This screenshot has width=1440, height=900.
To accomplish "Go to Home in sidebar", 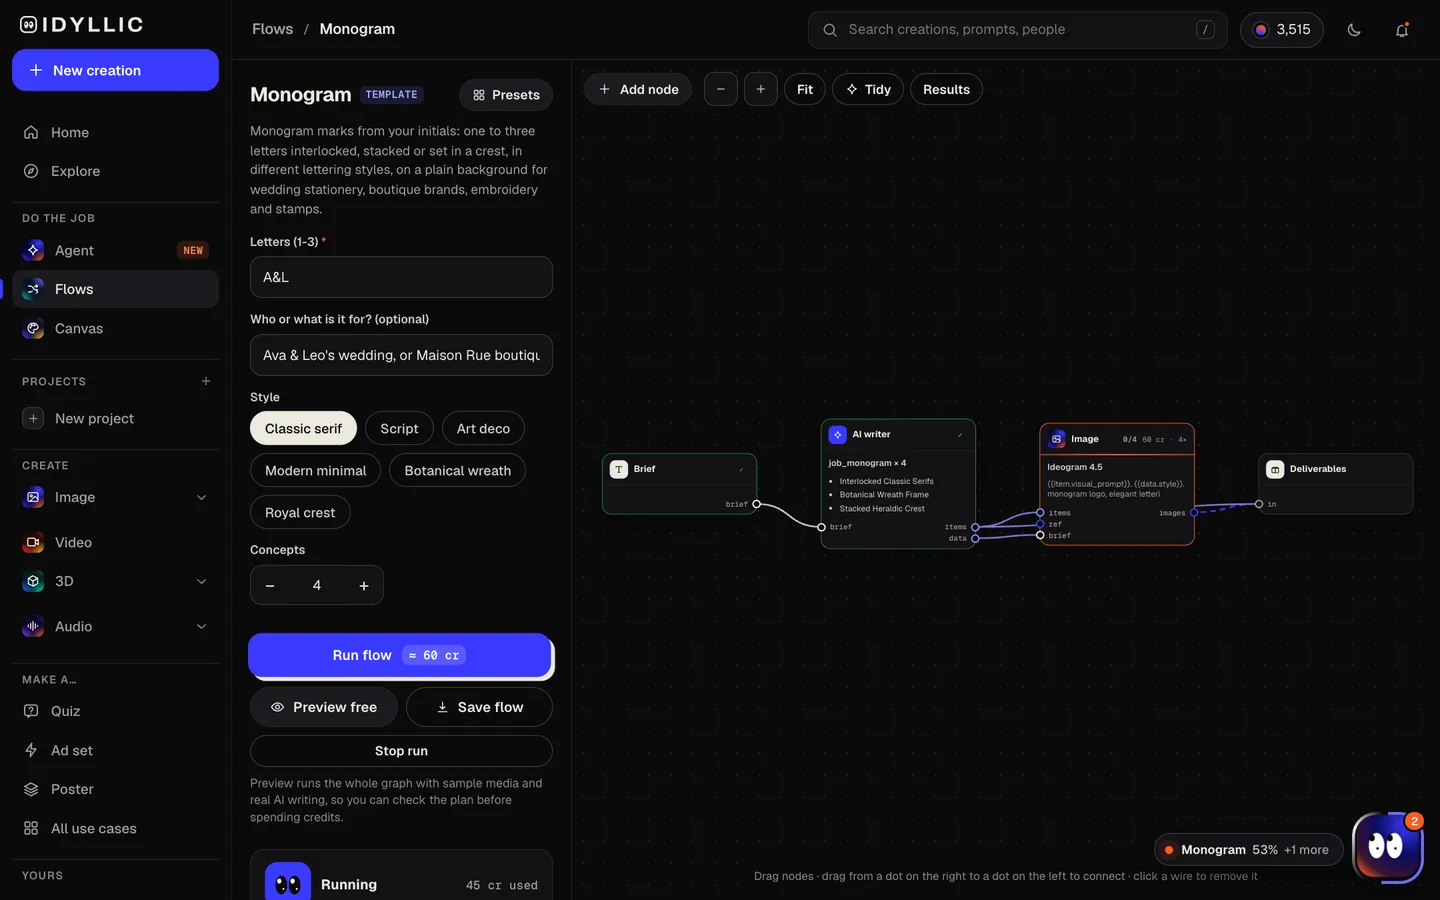I will click(x=115, y=132).
